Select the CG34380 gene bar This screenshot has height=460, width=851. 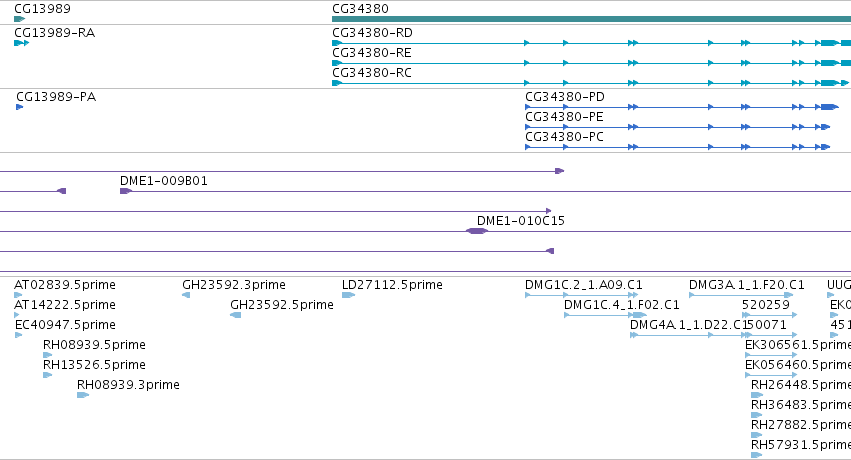592,19
